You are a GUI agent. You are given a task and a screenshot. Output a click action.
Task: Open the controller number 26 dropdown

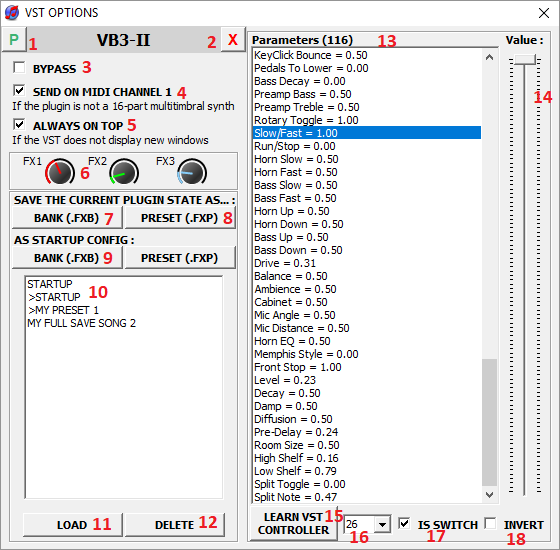coord(382,525)
